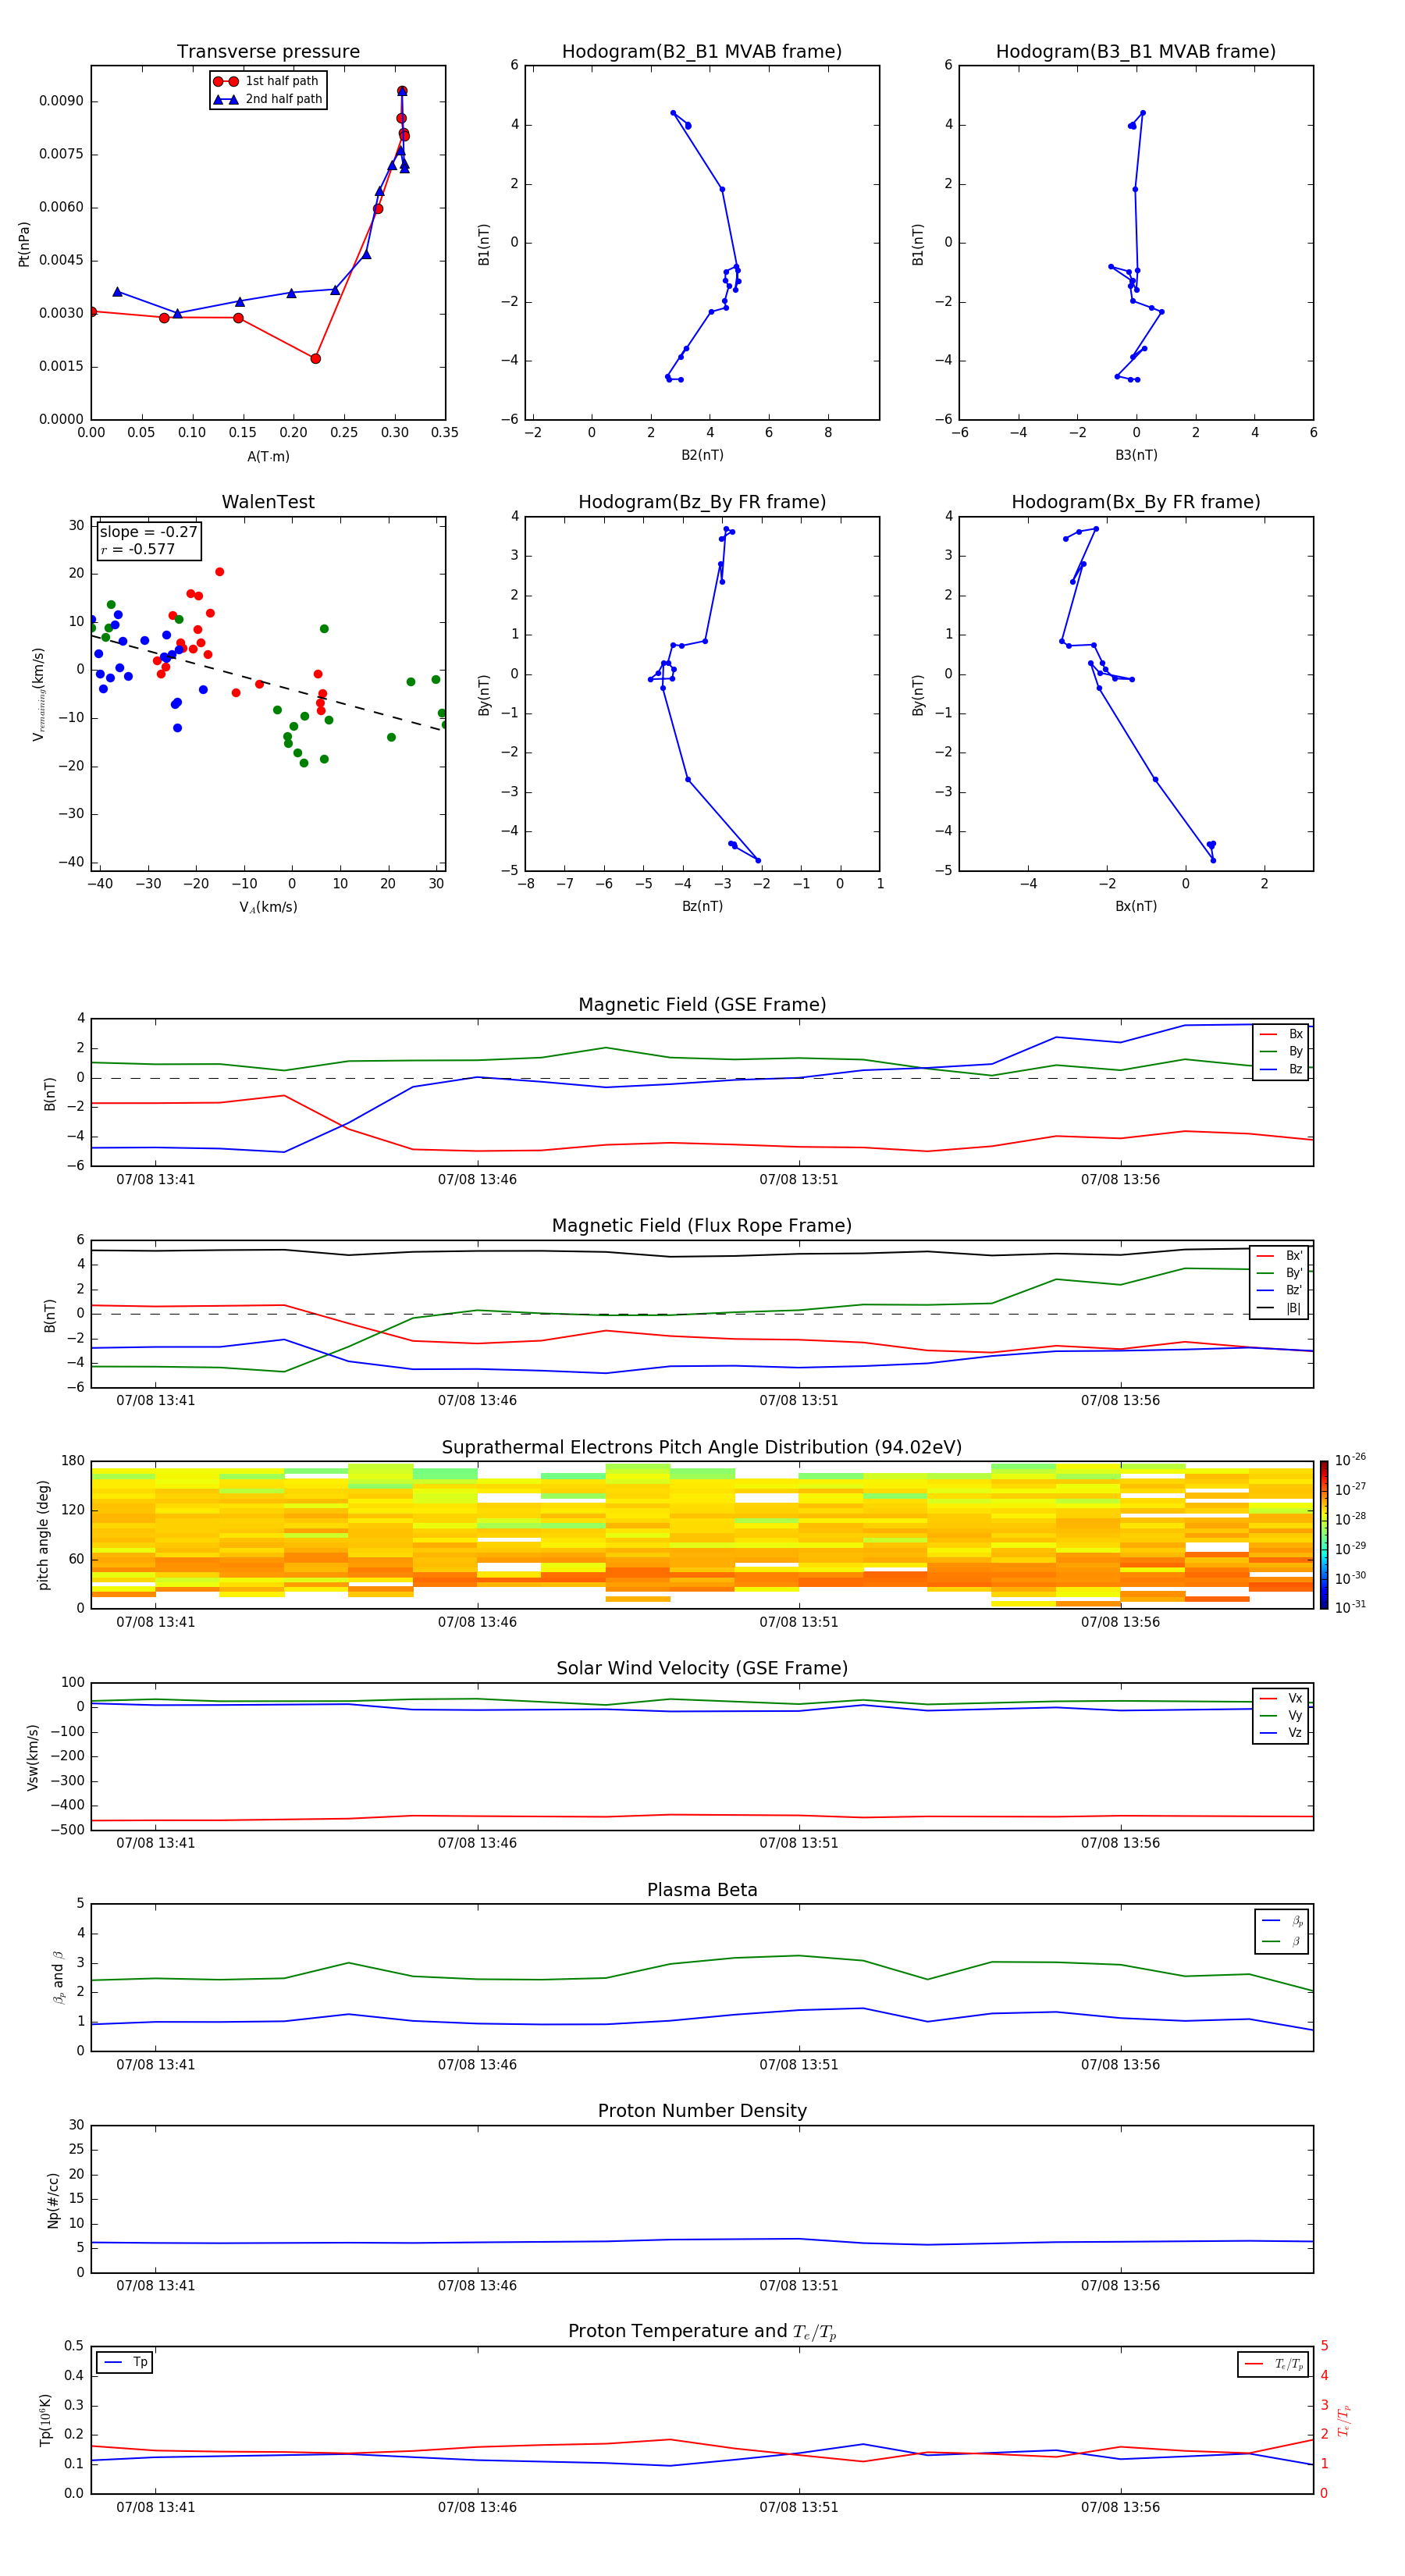Click the Bx' entry in flux rope legend
This screenshot has height=2576, width=1405.
click(1279, 1256)
